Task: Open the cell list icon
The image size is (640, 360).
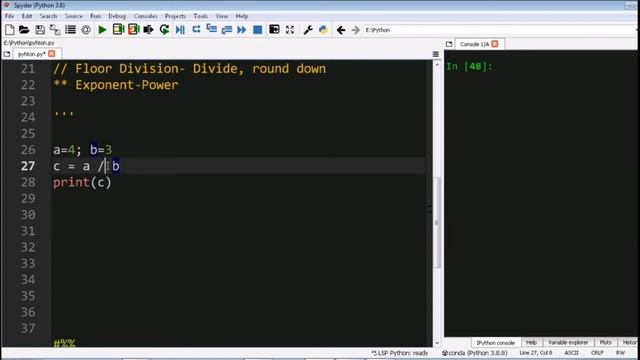Action: point(70,30)
